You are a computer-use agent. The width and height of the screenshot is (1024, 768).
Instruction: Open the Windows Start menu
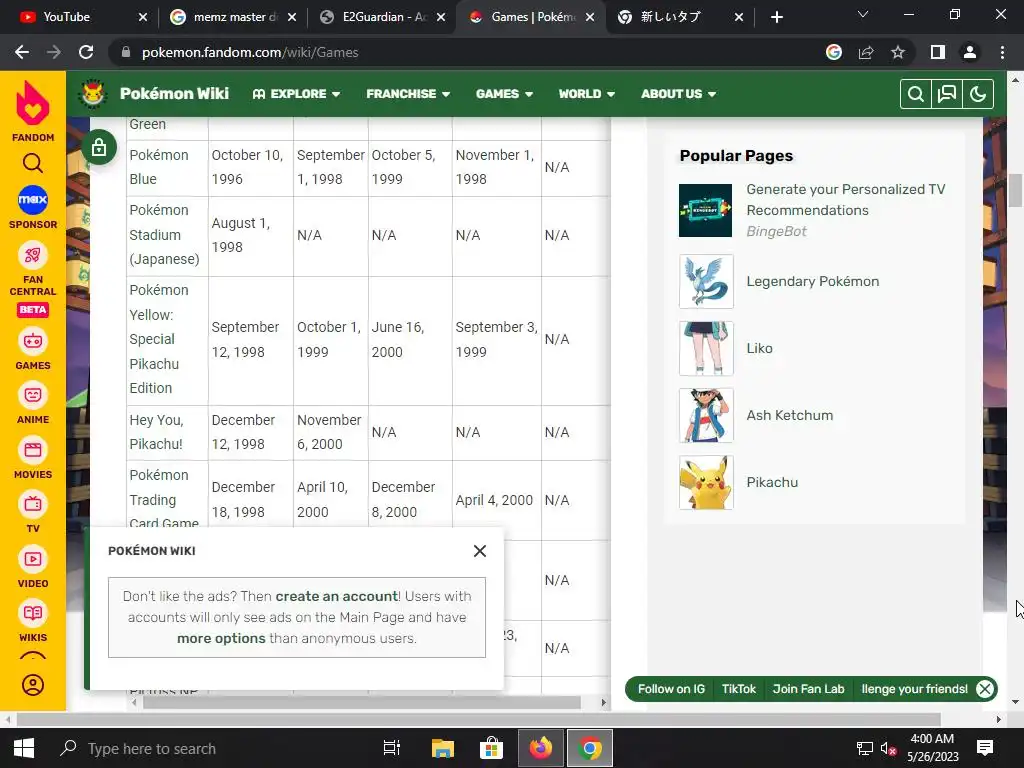24,748
